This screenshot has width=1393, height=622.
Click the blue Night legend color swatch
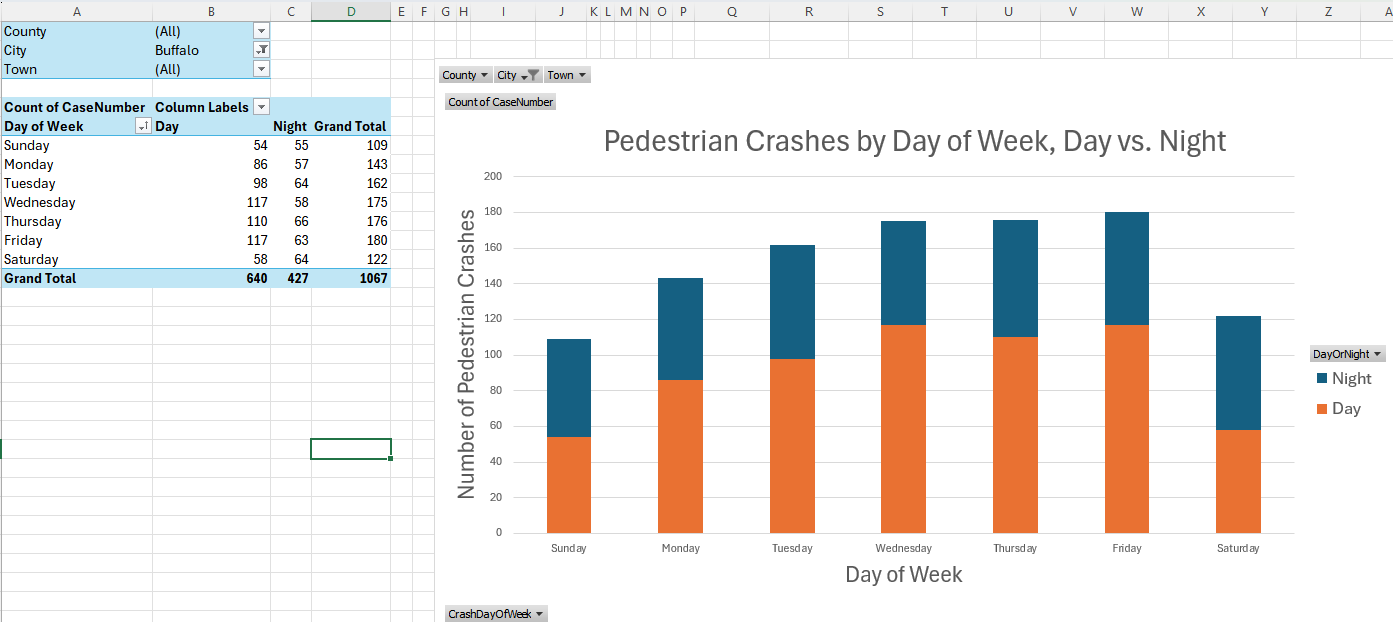[1322, 379]
